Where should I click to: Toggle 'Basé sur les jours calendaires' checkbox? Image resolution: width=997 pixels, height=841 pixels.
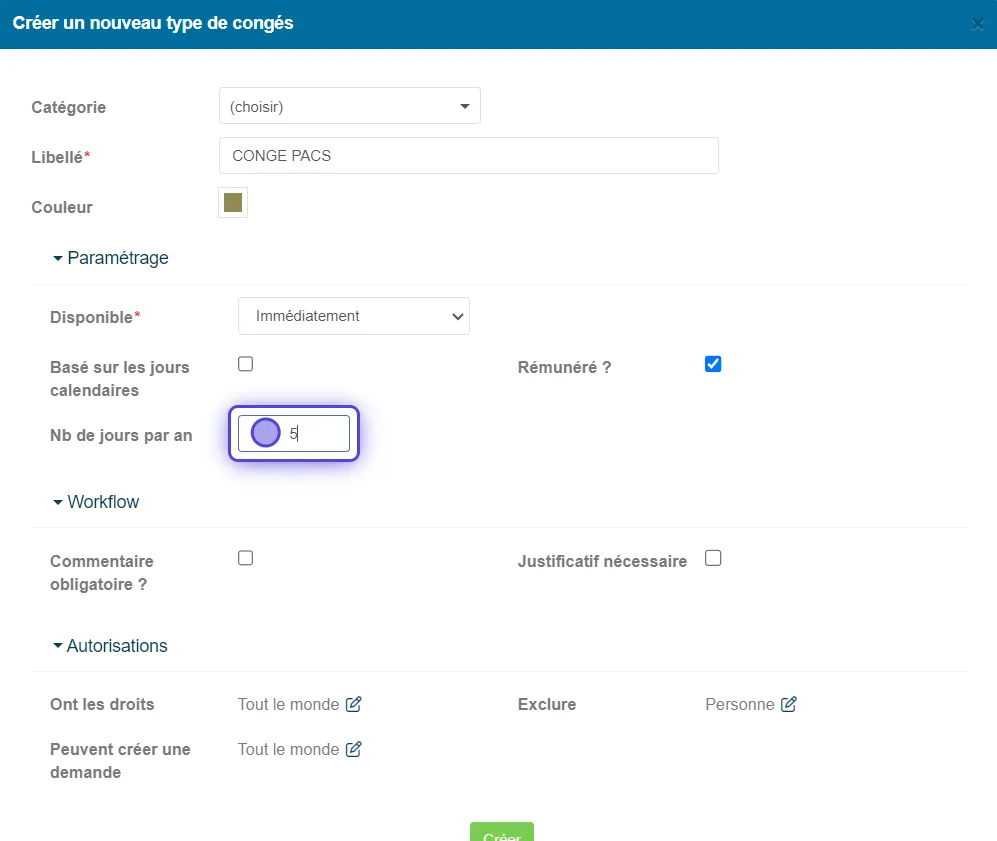(245, 364)
